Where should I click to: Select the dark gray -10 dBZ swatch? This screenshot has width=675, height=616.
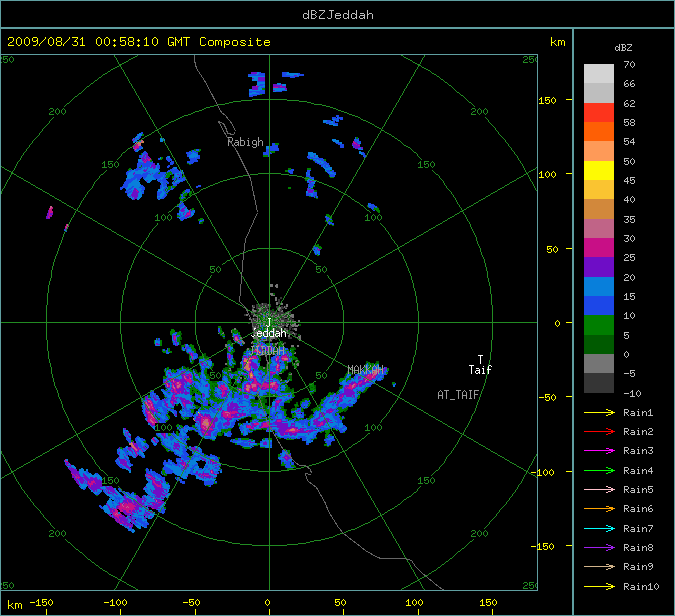(x=599, y=383)
